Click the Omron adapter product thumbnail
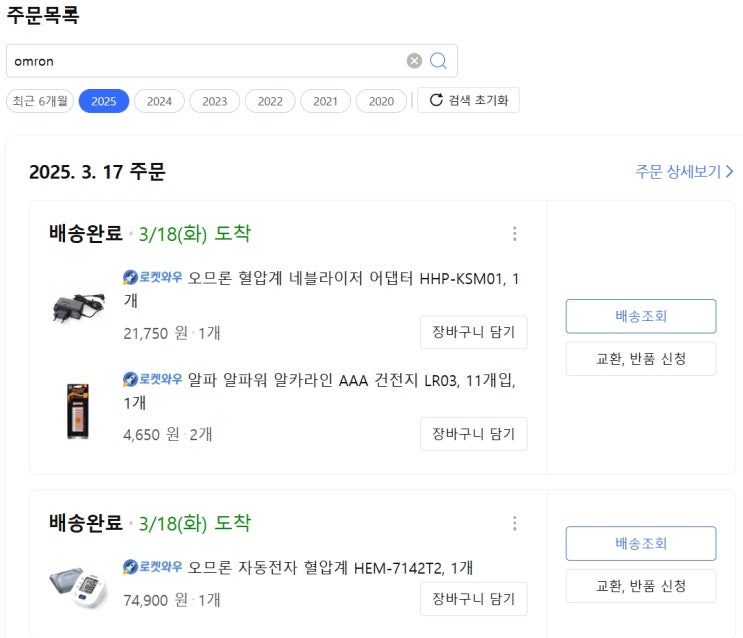Viewport: 743px width, 638px height. tap(78, 305)
